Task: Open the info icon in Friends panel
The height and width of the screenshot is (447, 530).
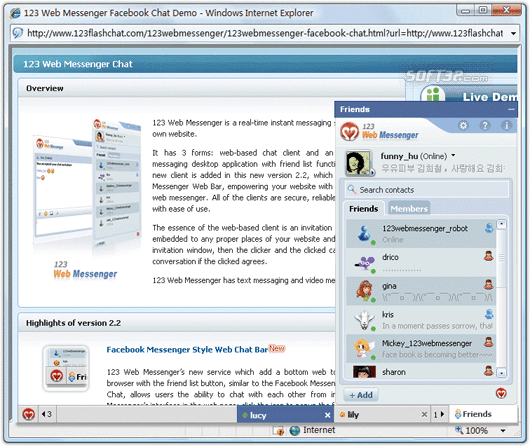Action: [x=506, y=126]
